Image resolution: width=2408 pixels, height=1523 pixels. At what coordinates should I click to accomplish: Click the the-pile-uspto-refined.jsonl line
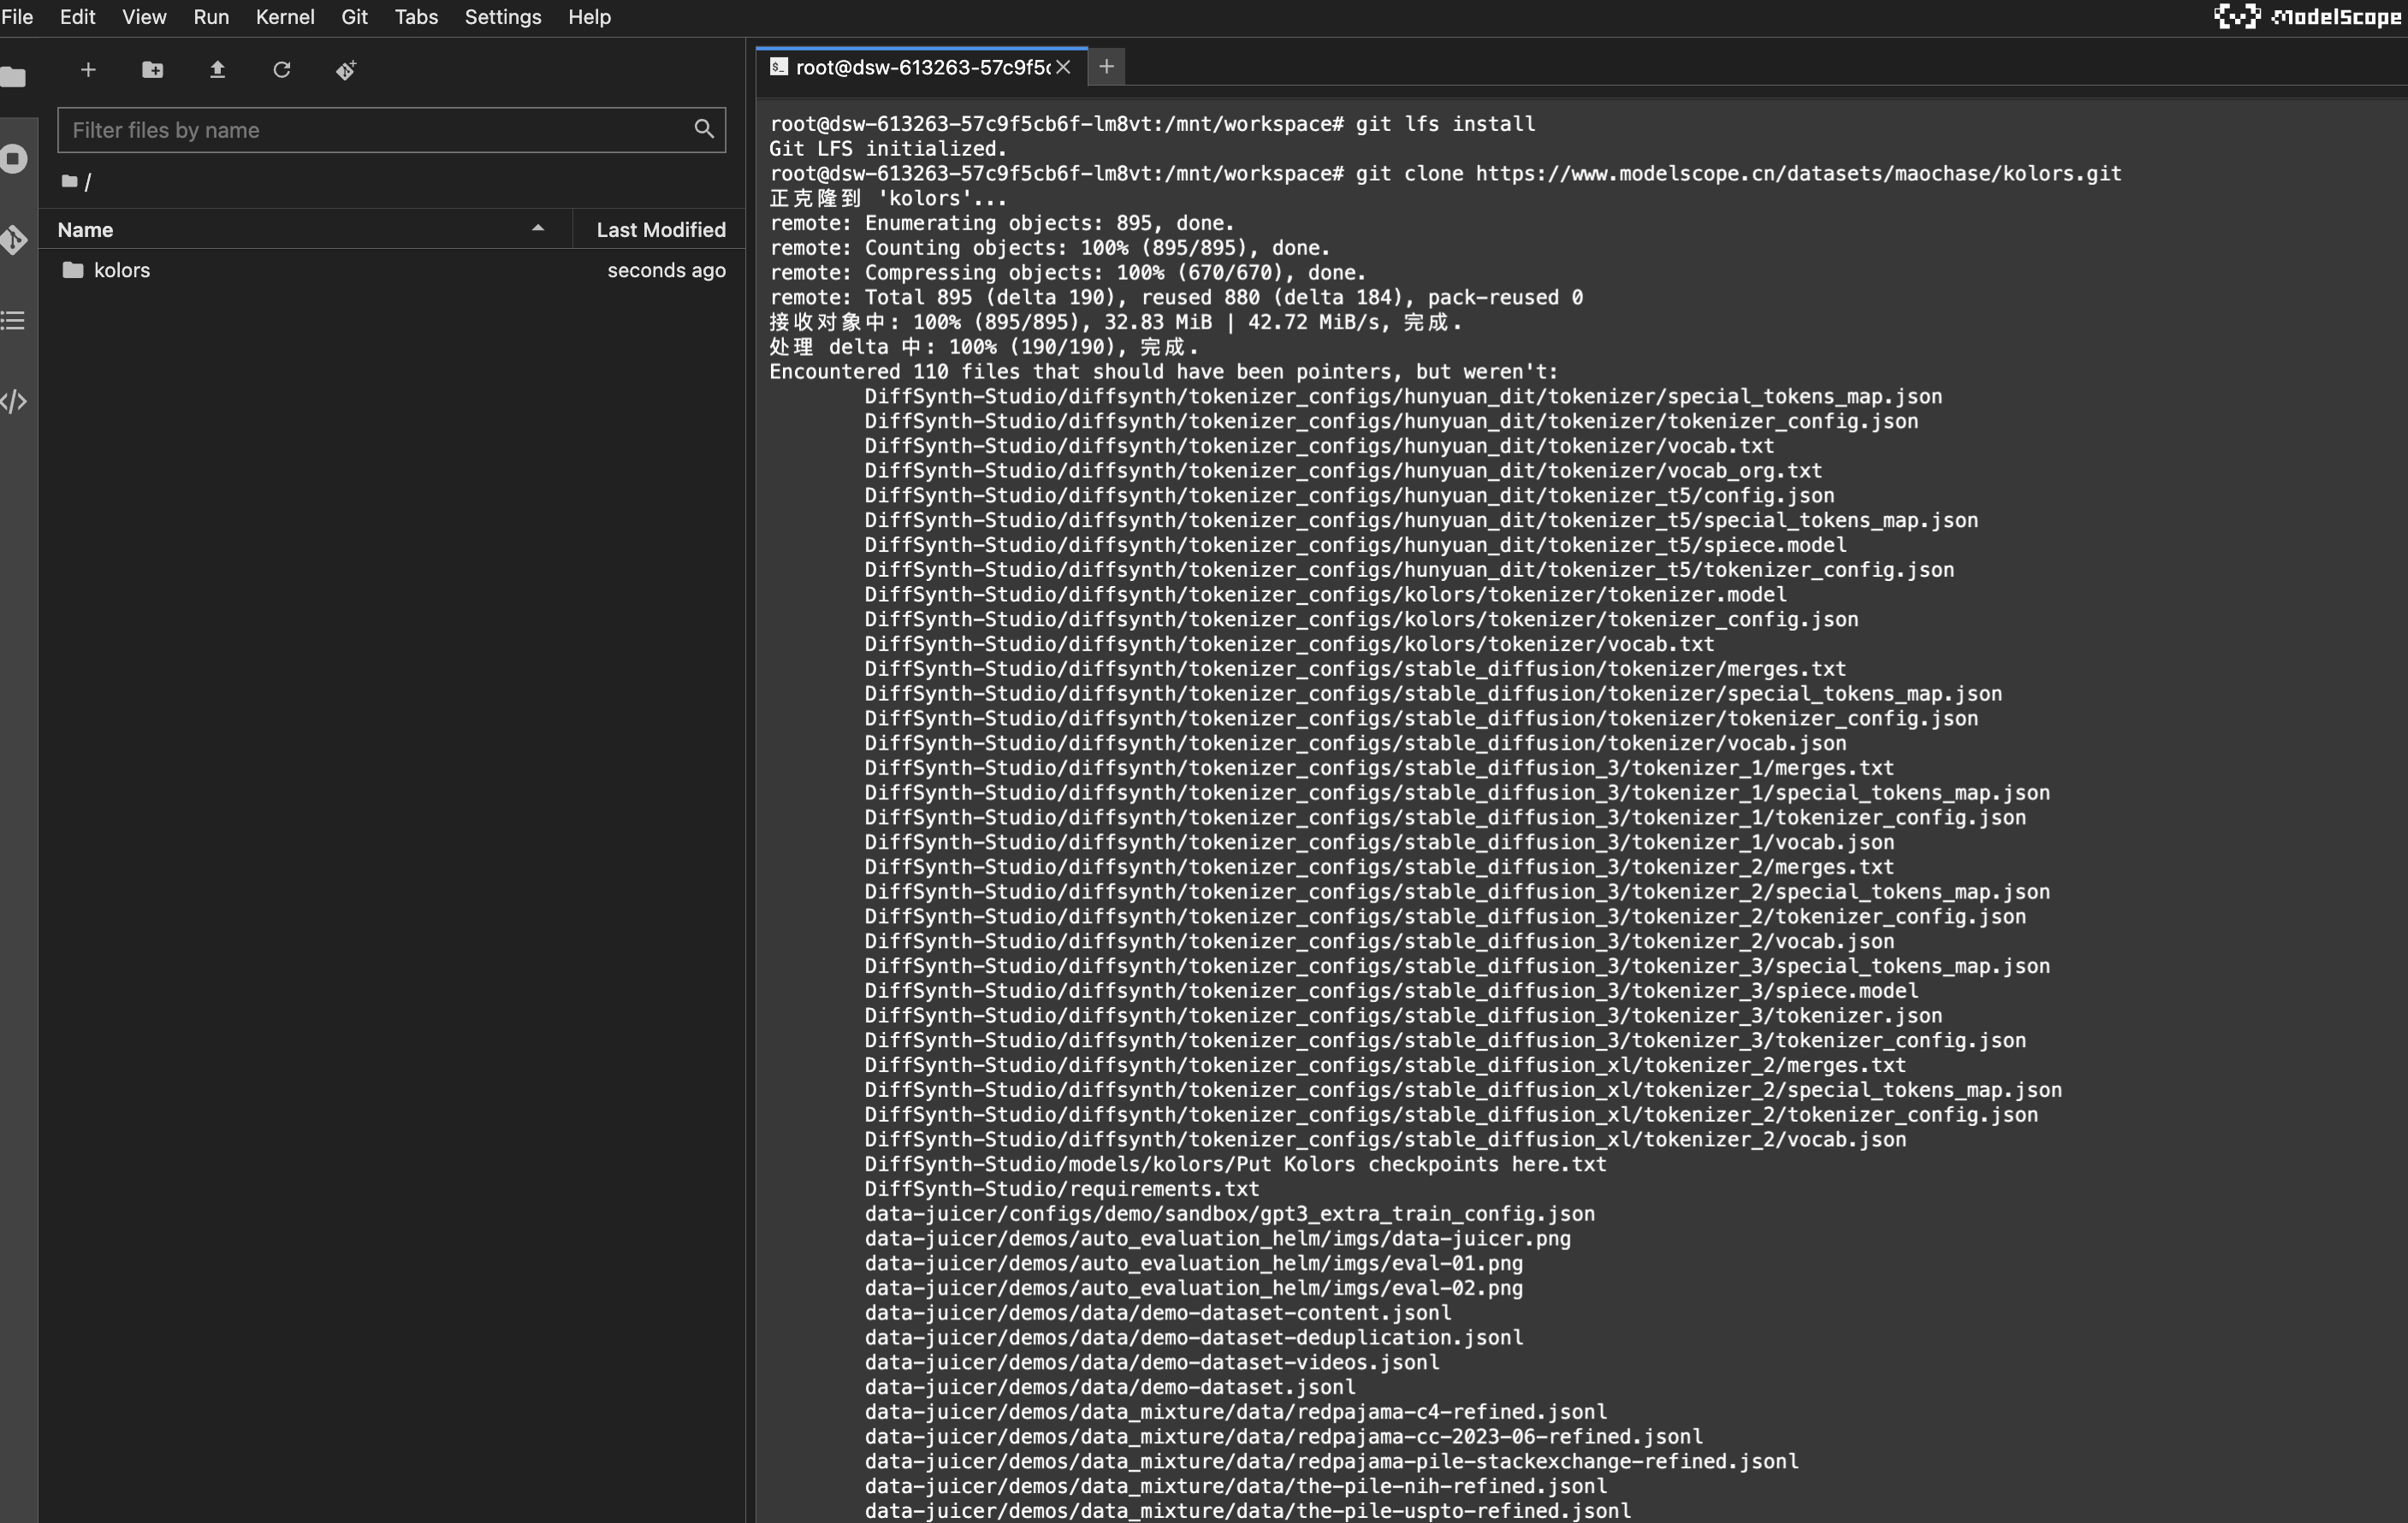[1248, 1511]
